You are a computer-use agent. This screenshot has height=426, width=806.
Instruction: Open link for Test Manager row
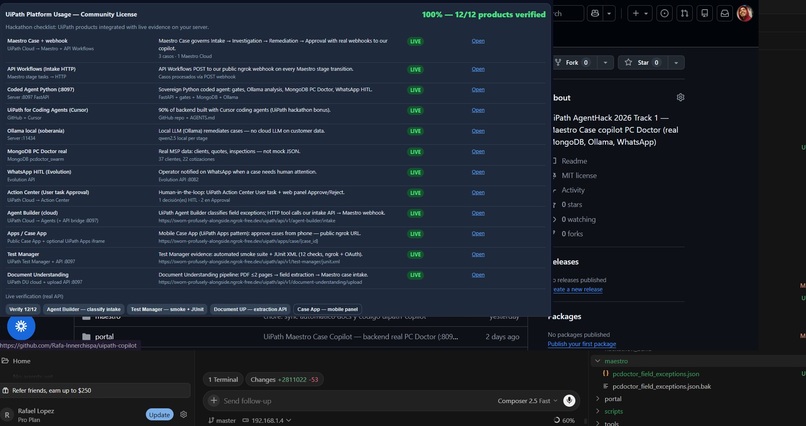478,254
